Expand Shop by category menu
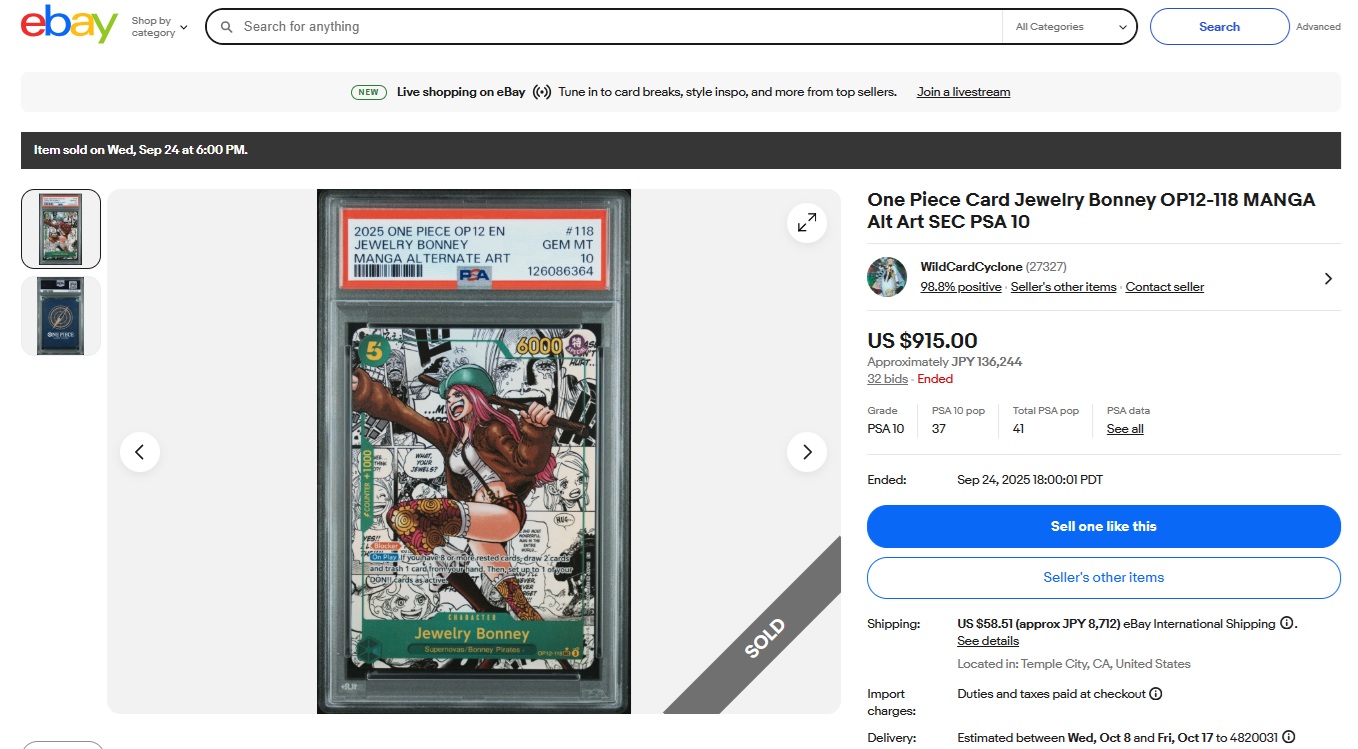Image resolution: width=1358 pixels, height=749 pixels. tap(159, 27)
